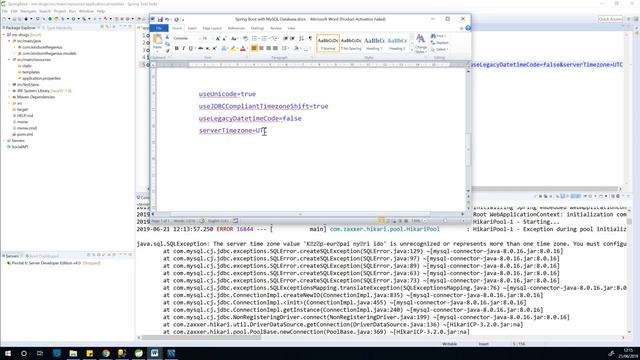Open the References ribbon tab

[x=236, y=28]
